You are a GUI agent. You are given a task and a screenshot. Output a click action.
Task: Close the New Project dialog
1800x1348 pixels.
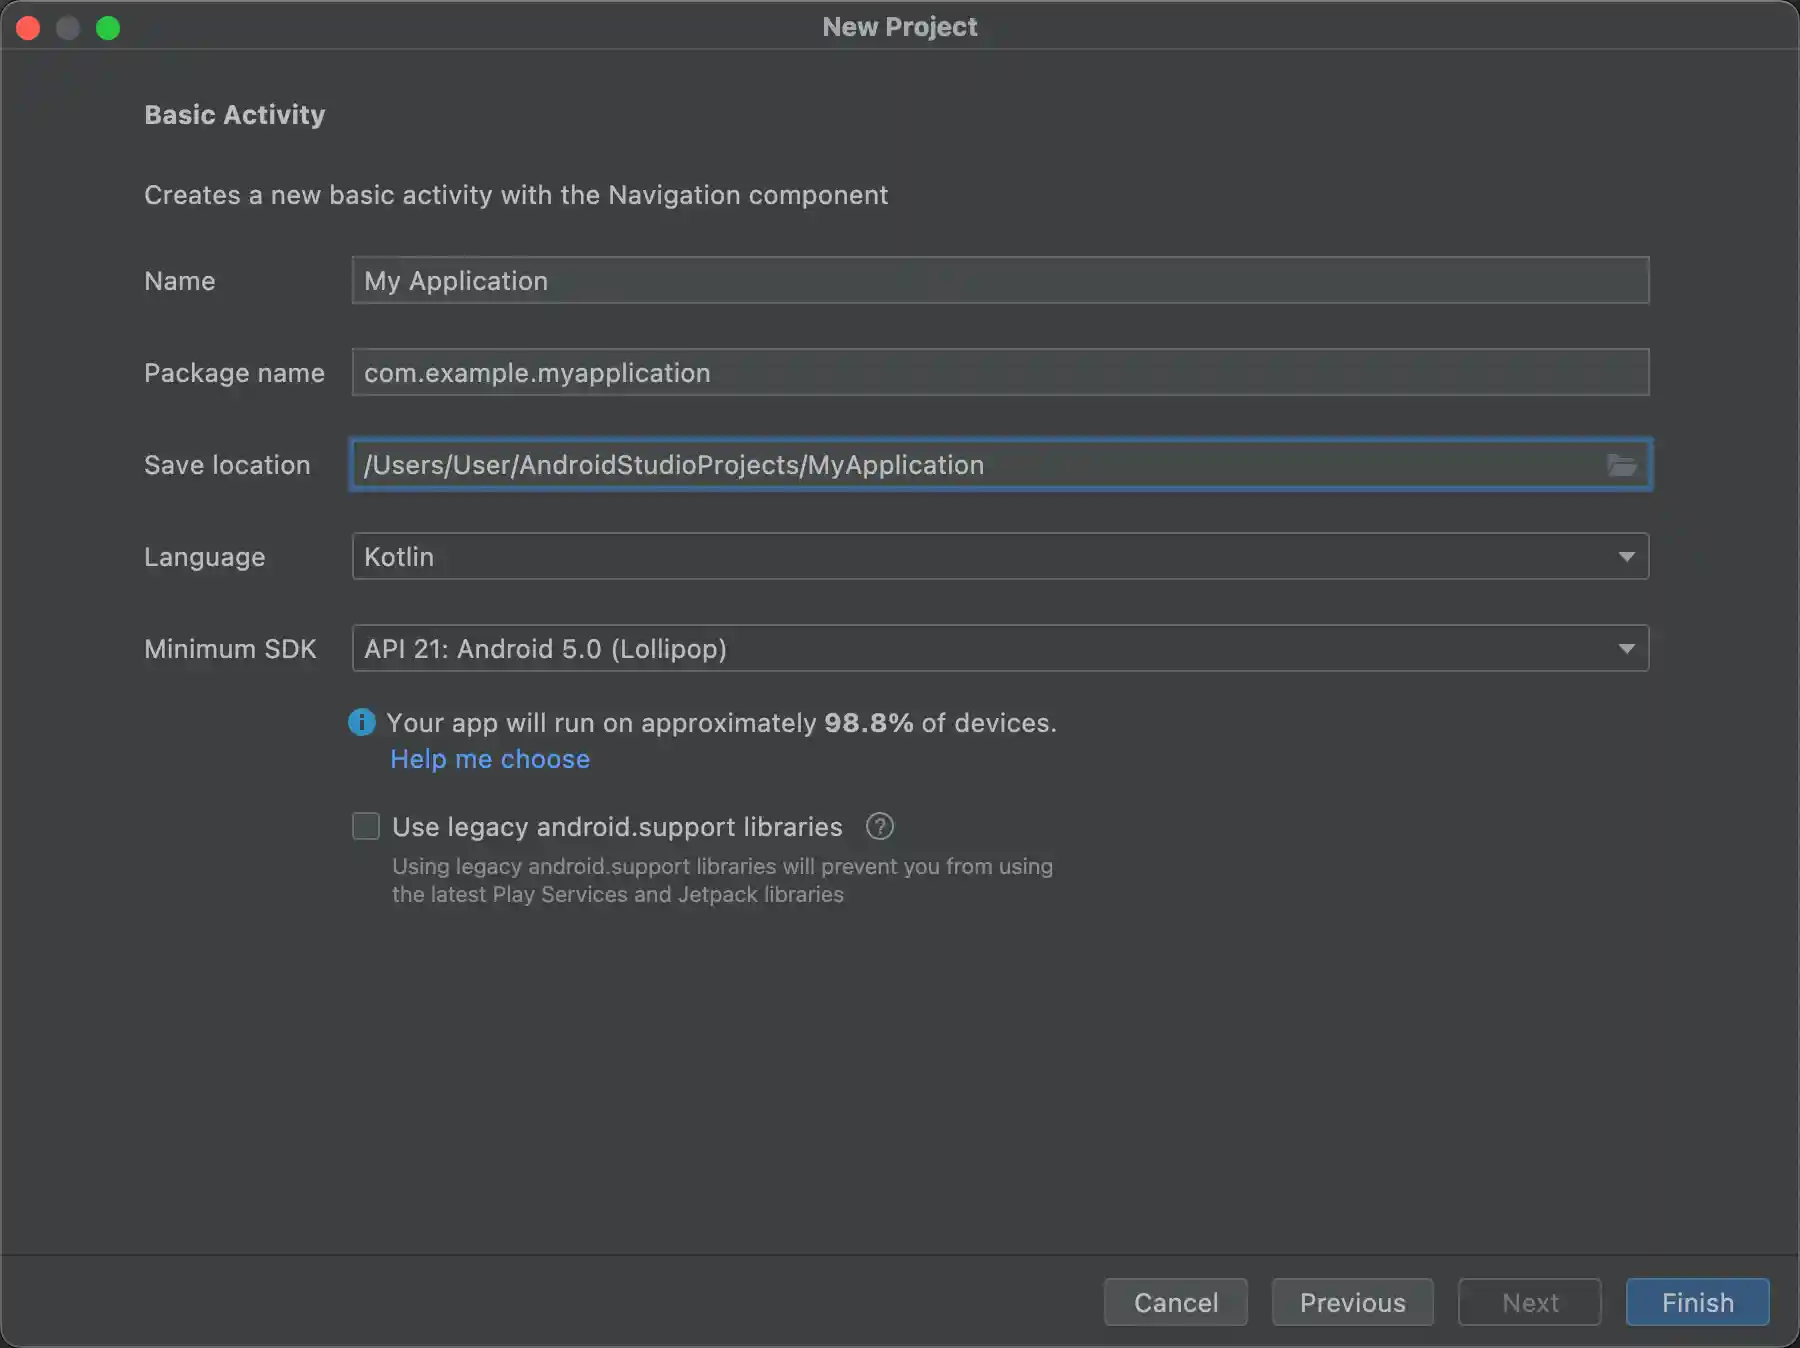(x=28, y=27)
